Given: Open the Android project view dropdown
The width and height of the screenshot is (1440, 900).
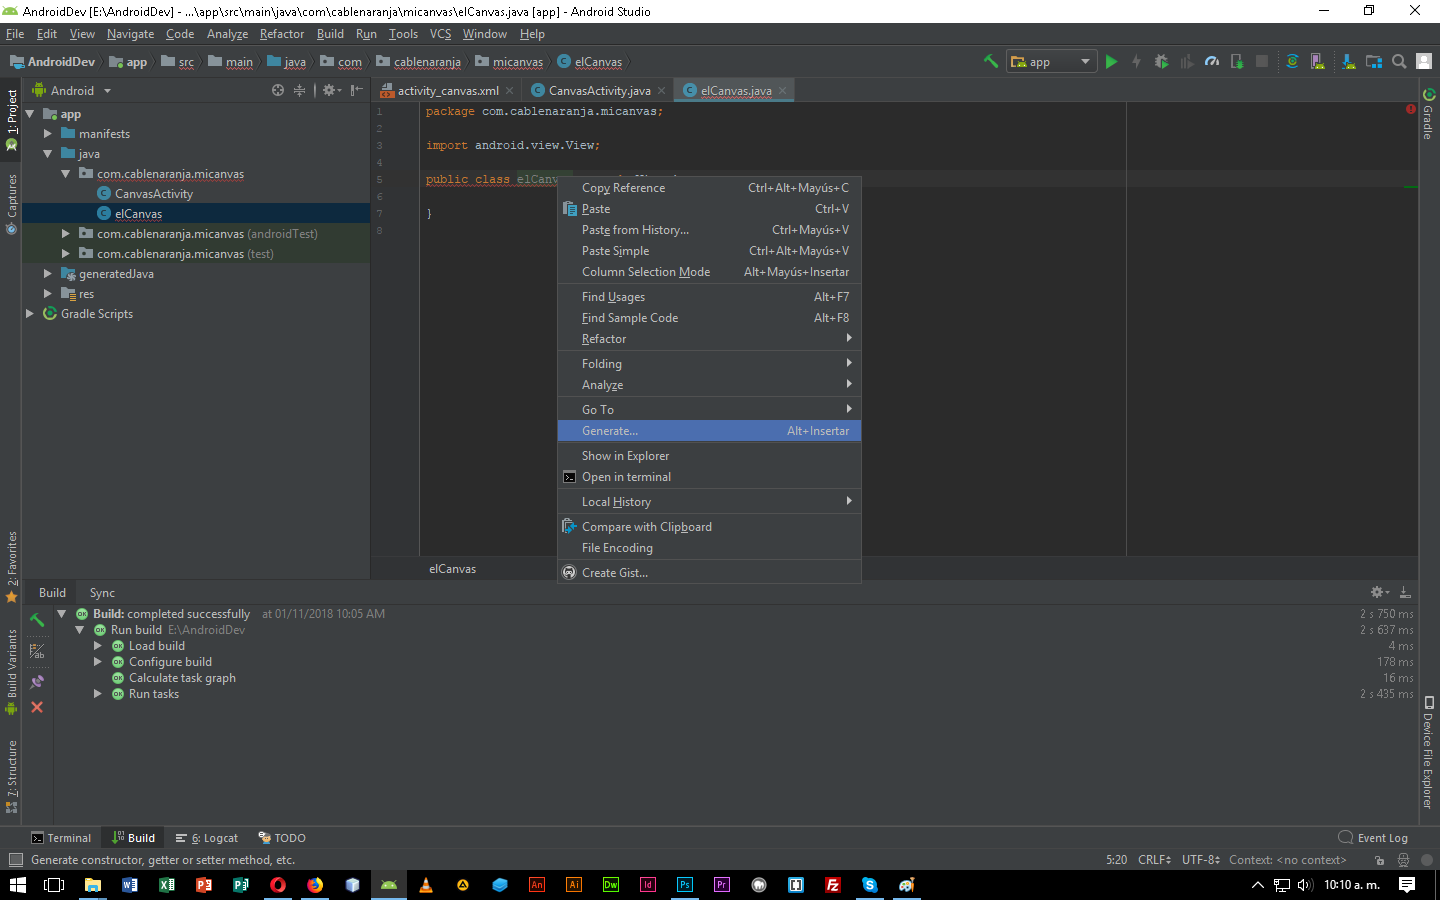Looking at the screenshot, I should tap(72, 90).
